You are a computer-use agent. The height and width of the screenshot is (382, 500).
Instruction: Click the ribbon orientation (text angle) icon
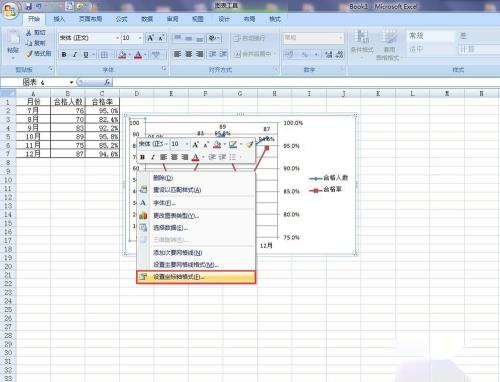coord(212,38)
